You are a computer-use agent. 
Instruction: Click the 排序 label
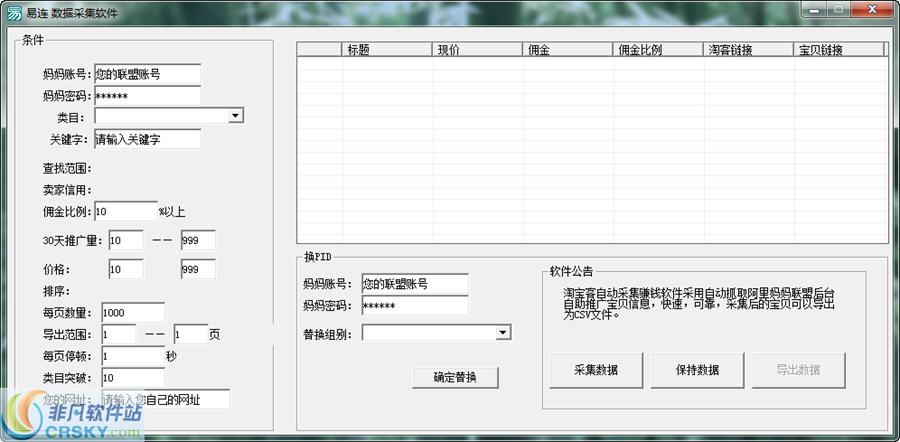pos(56,291)
